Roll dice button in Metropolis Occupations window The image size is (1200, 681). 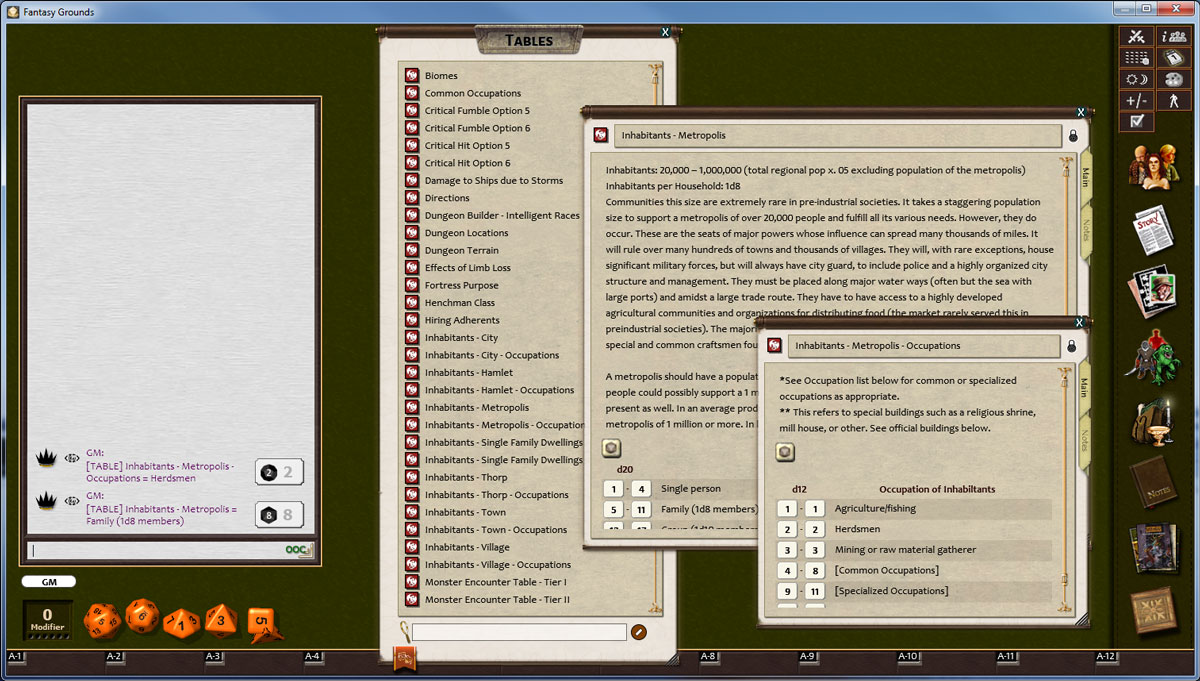click(x=786, y=453)
